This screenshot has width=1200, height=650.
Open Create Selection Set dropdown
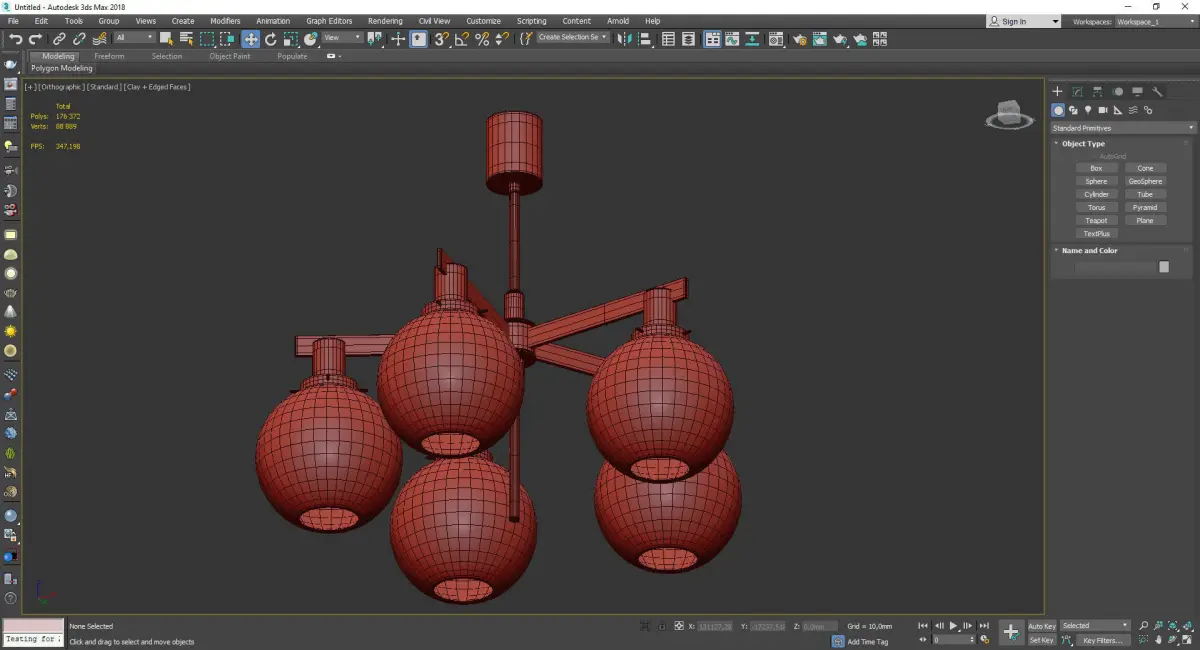click(572, 37)
